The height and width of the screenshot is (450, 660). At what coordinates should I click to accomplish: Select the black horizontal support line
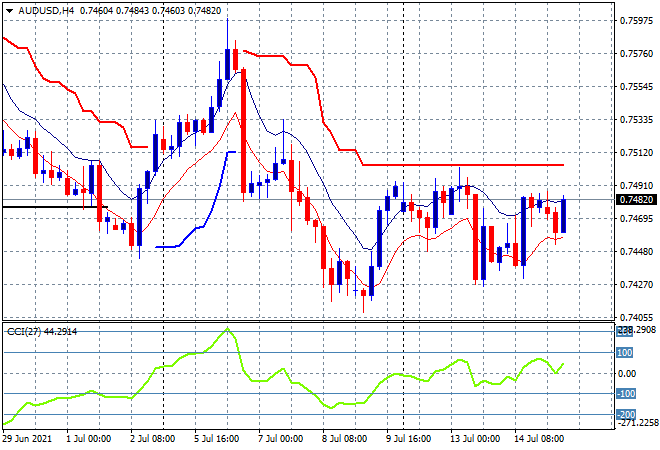coord(50,207)
